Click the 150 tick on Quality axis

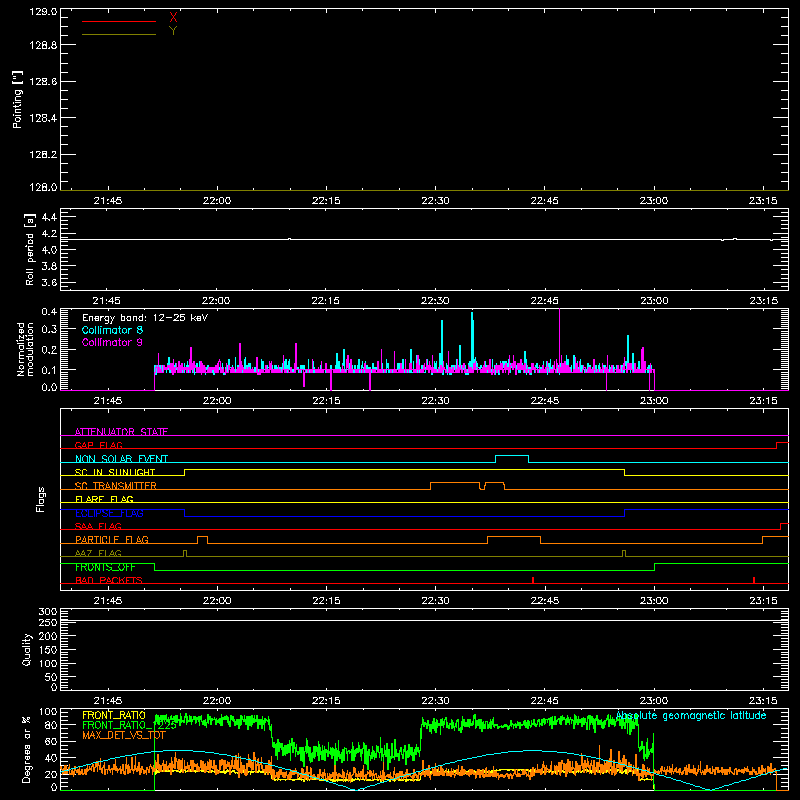point(48,650)
